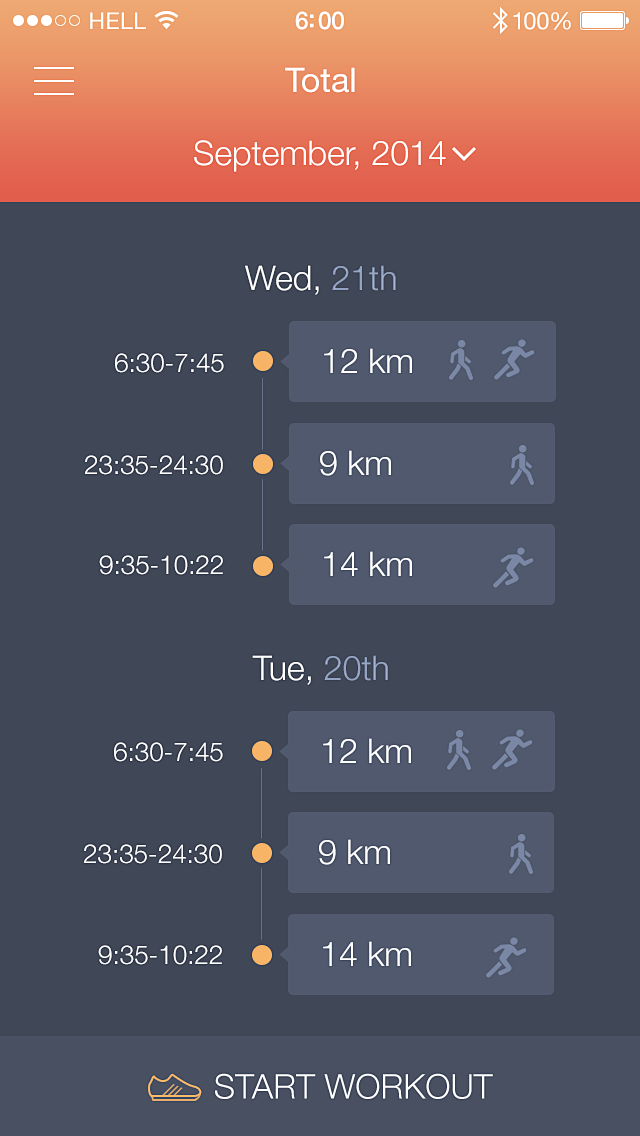Open Wednesday's 9 km workout card

(421, 464)
